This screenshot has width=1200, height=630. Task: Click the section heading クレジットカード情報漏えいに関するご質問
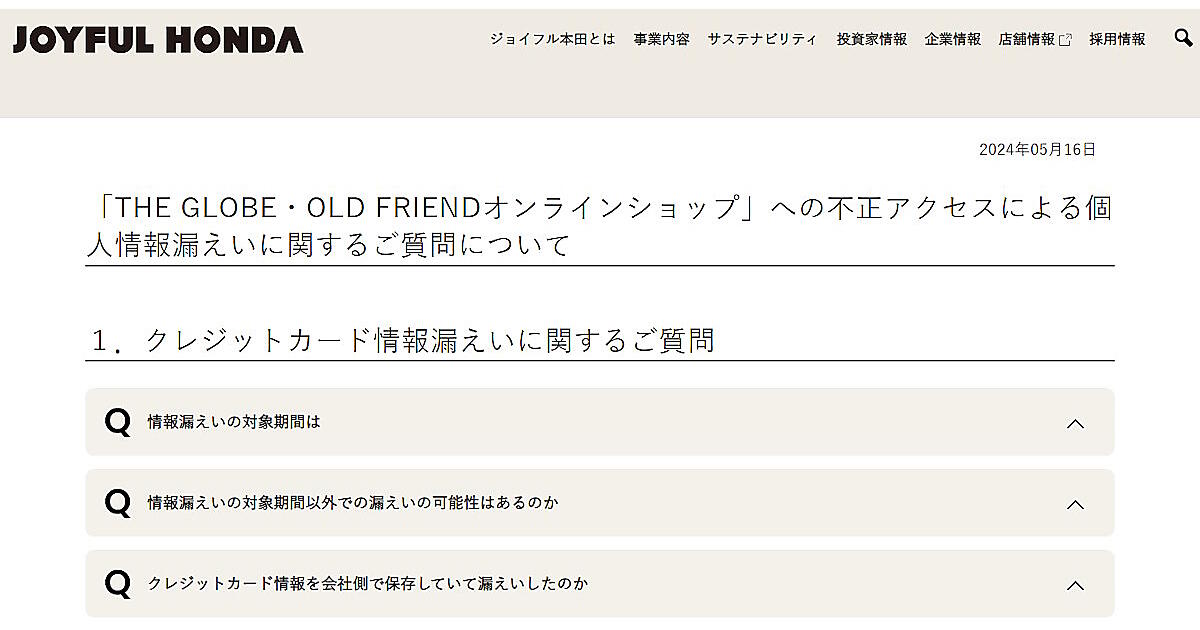[x=430, y=340]
